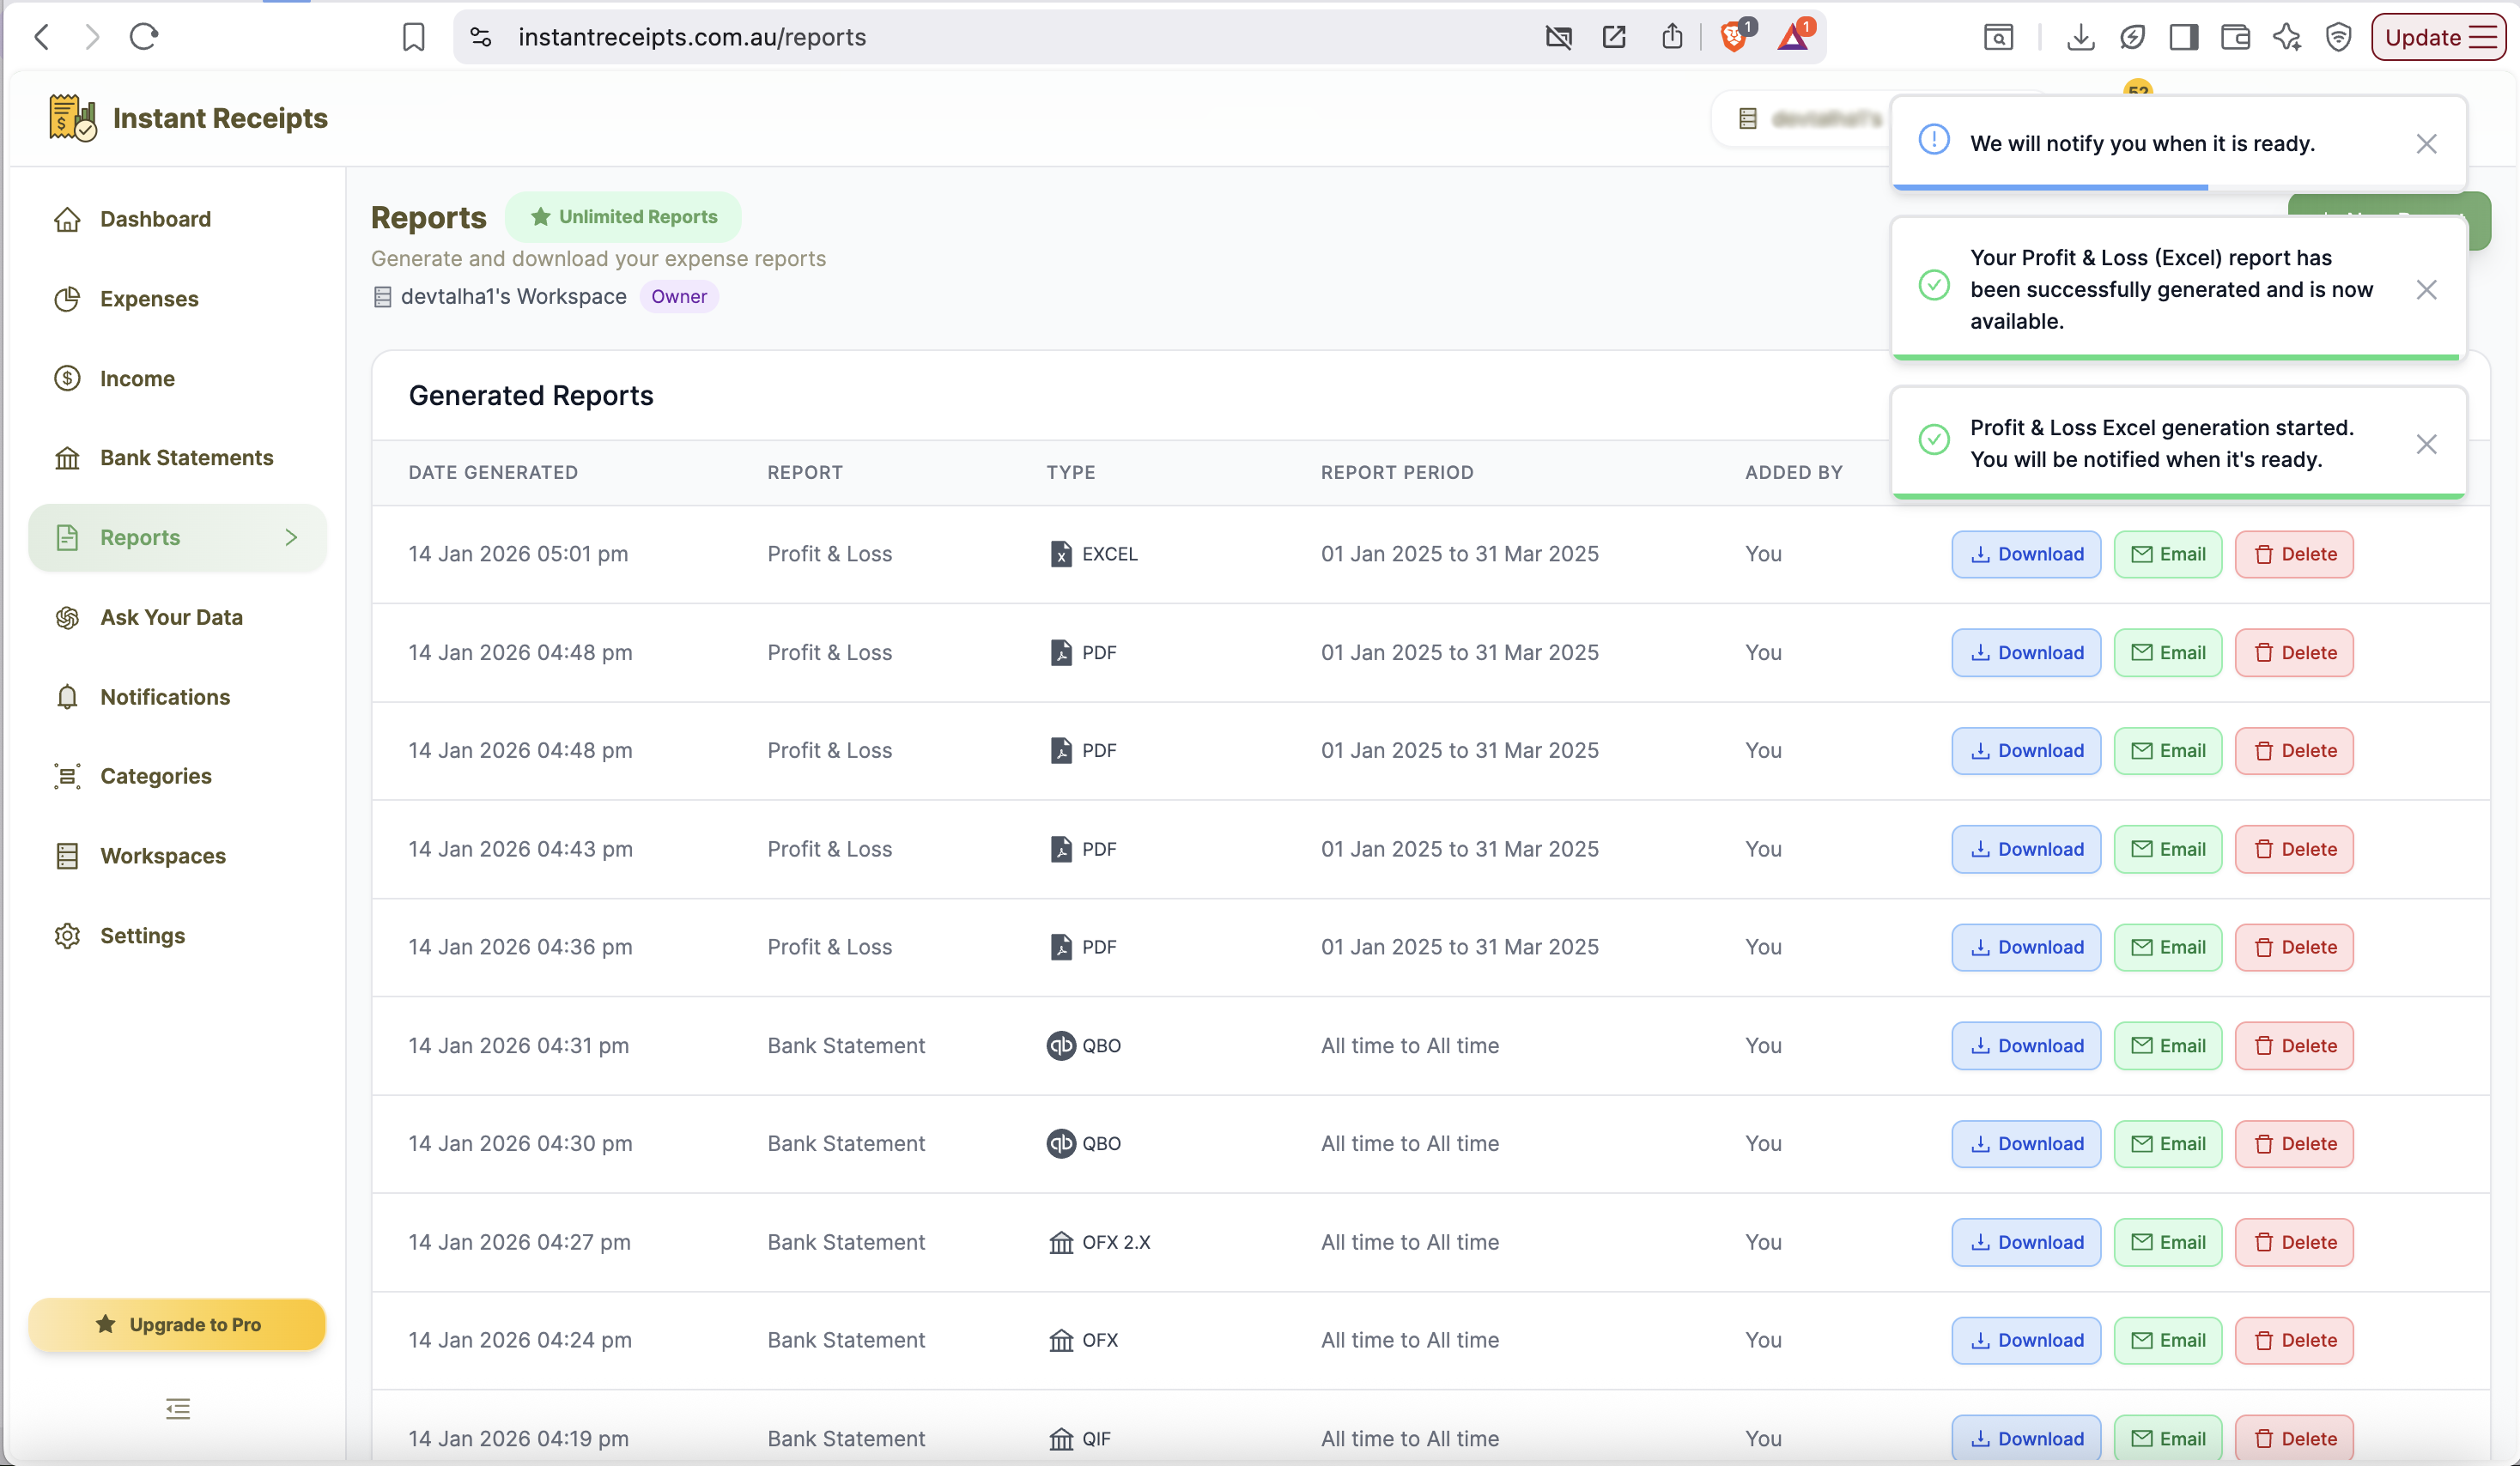Download the 04:31 pm QBO bank statement
Screen dimensions: 2520x1466
click(2026, 1045)
